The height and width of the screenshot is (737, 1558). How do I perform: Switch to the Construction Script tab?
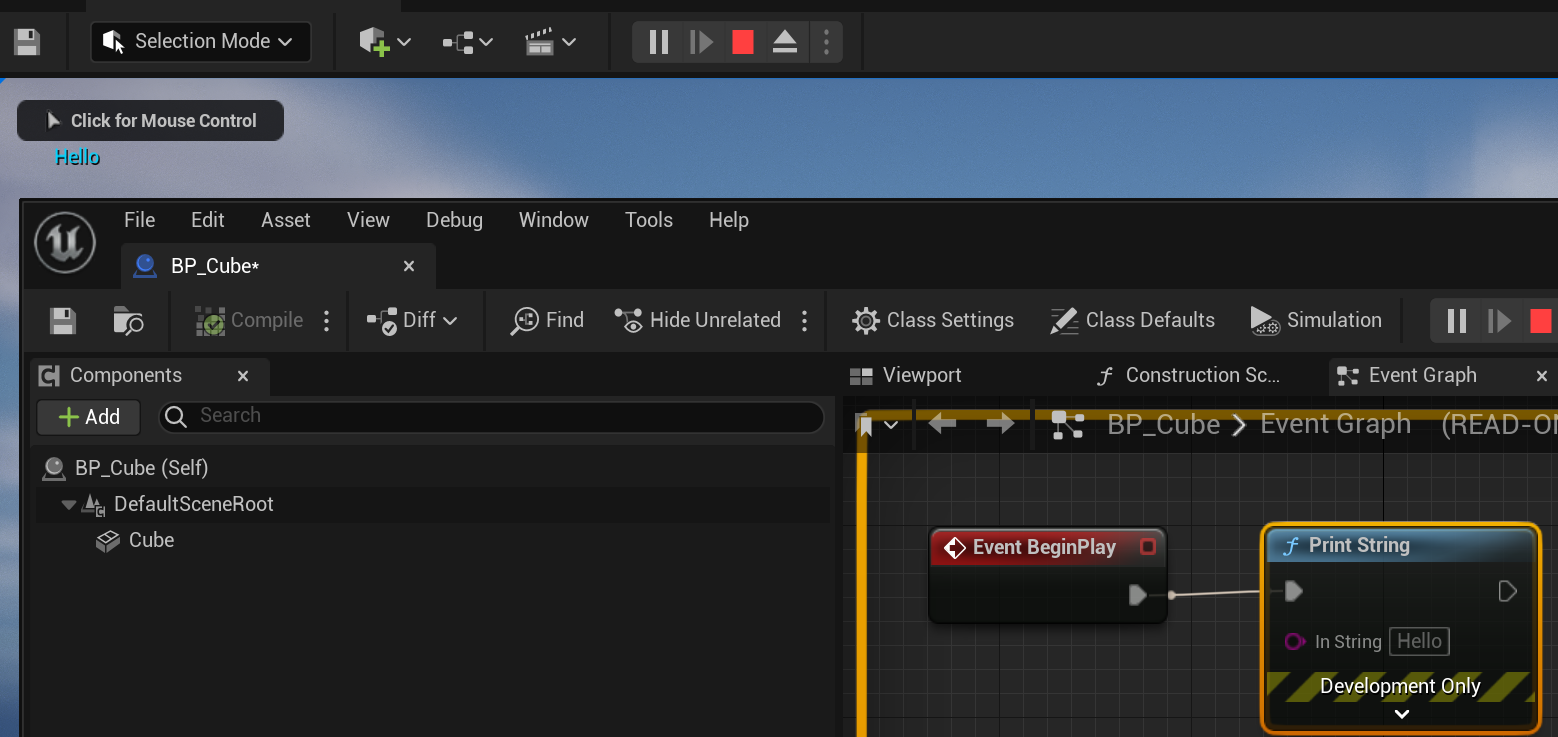coord(1188,375)
